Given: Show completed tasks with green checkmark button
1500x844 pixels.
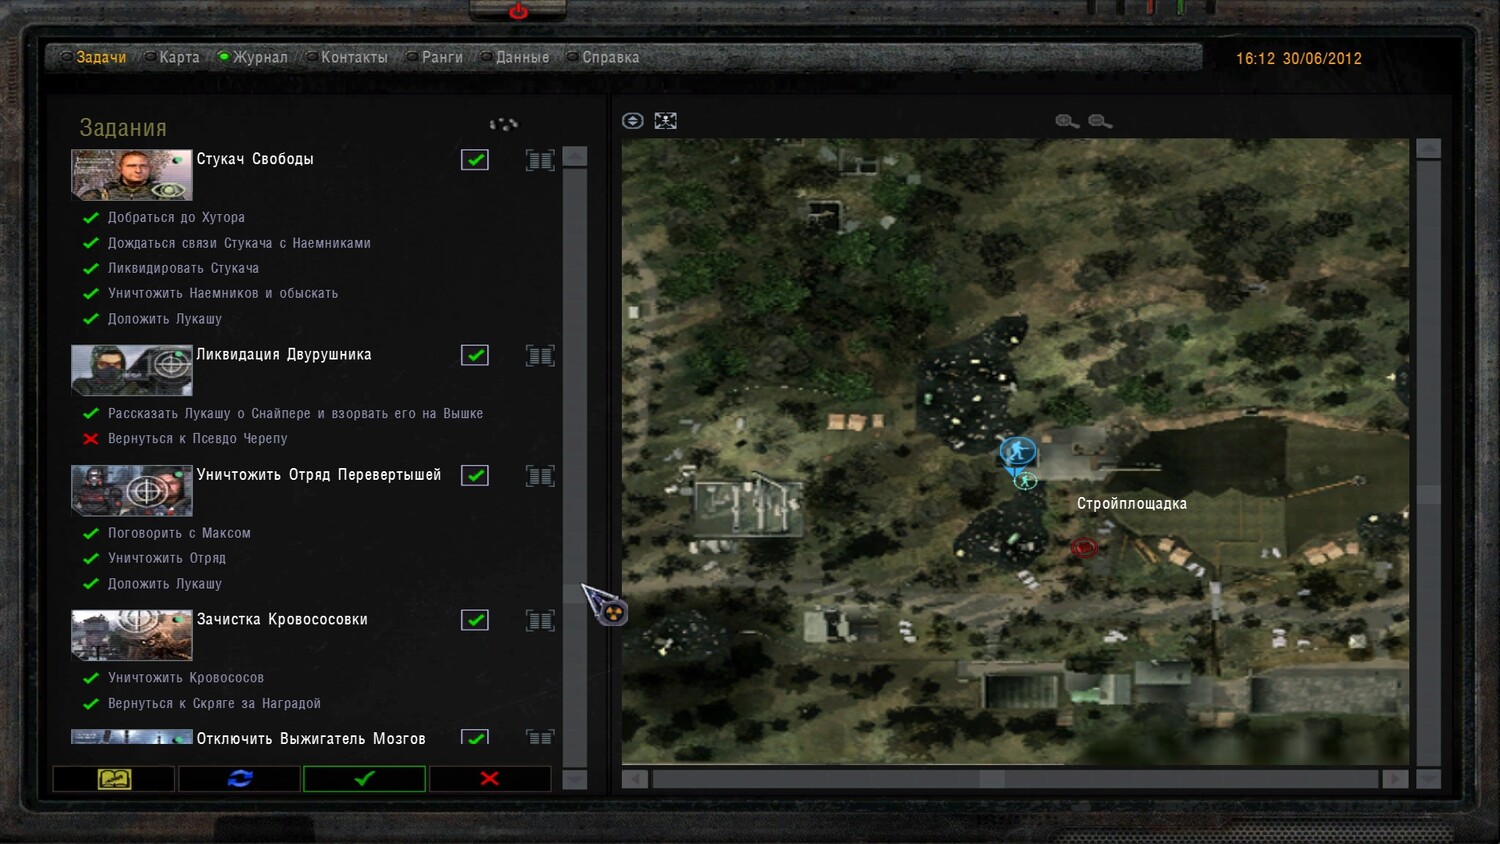Looking at the screenshot, I should coord(365,778).
